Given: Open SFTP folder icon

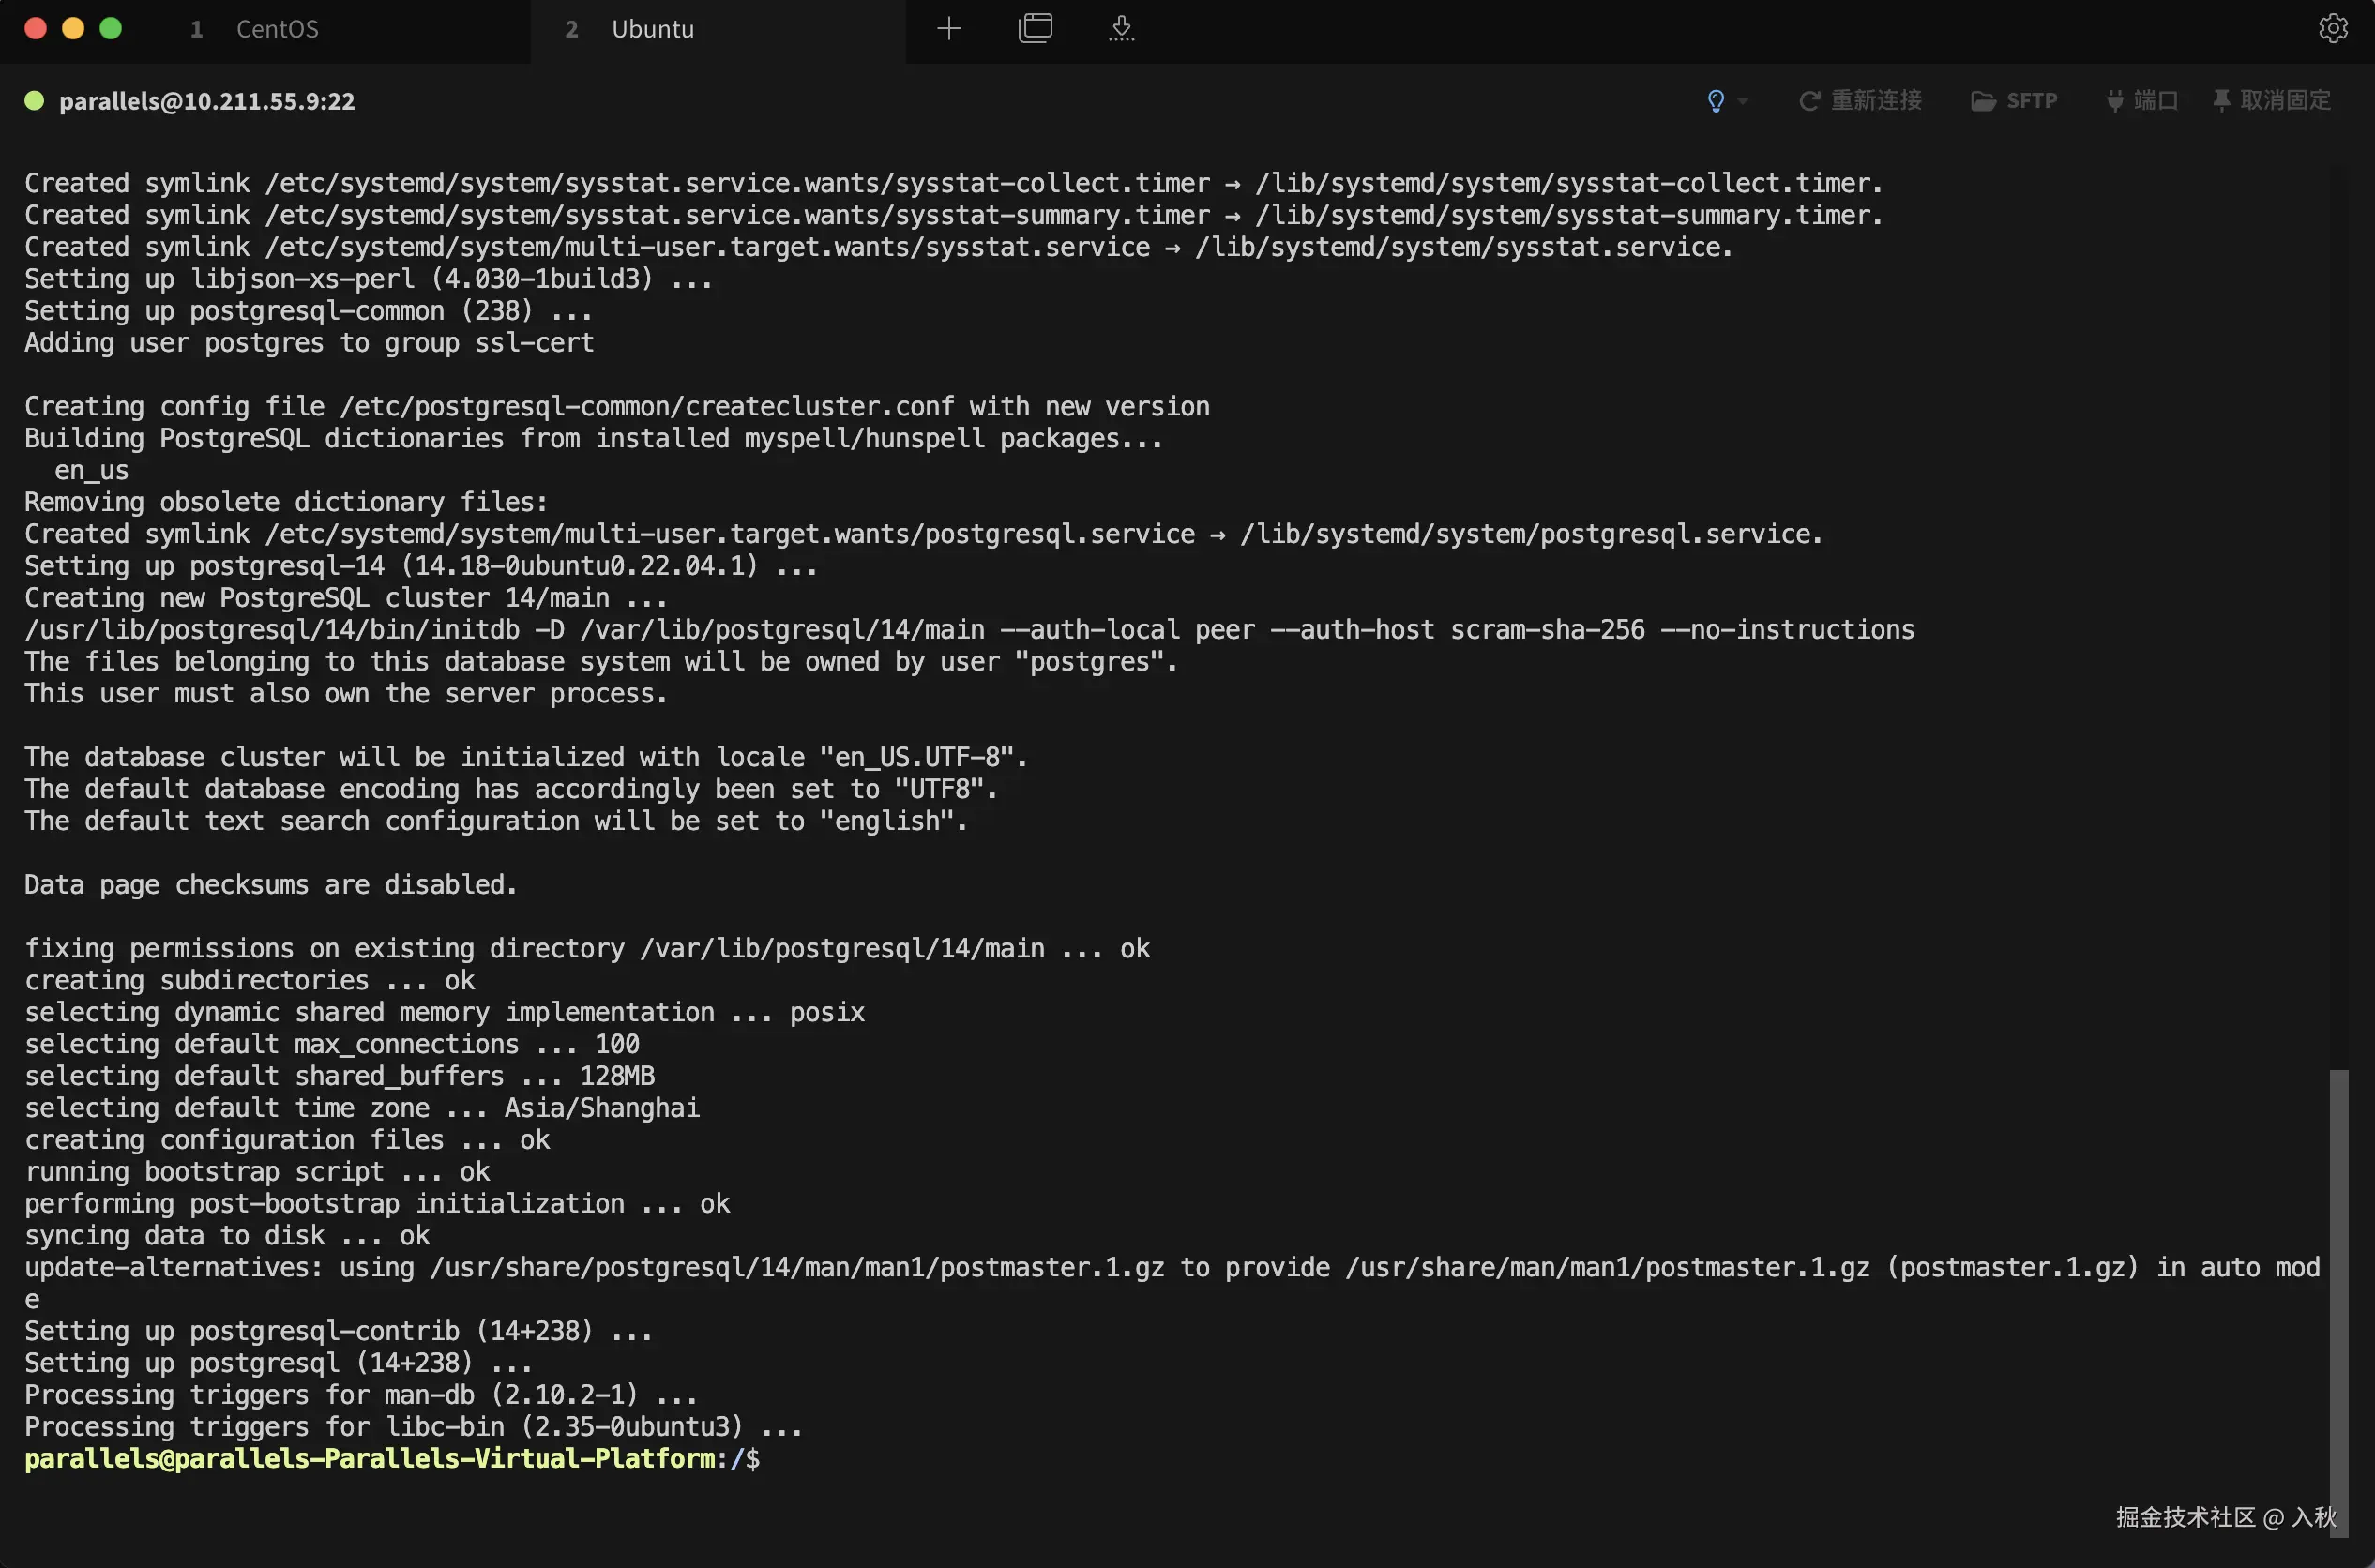Looking at the screenshot, I should (1982, 101).
